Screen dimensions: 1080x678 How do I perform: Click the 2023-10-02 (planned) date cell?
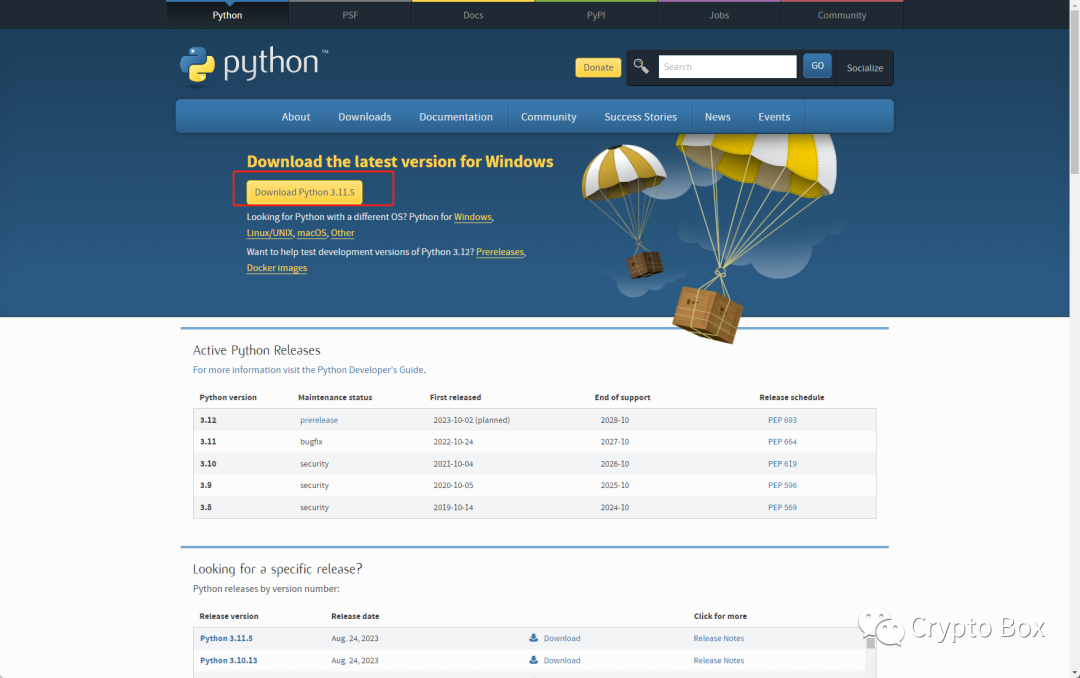(472, 420)
